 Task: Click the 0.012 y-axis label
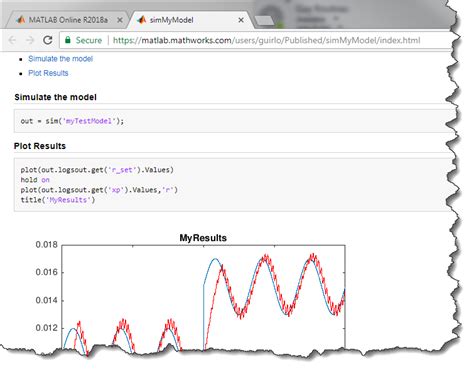(47, 328)
